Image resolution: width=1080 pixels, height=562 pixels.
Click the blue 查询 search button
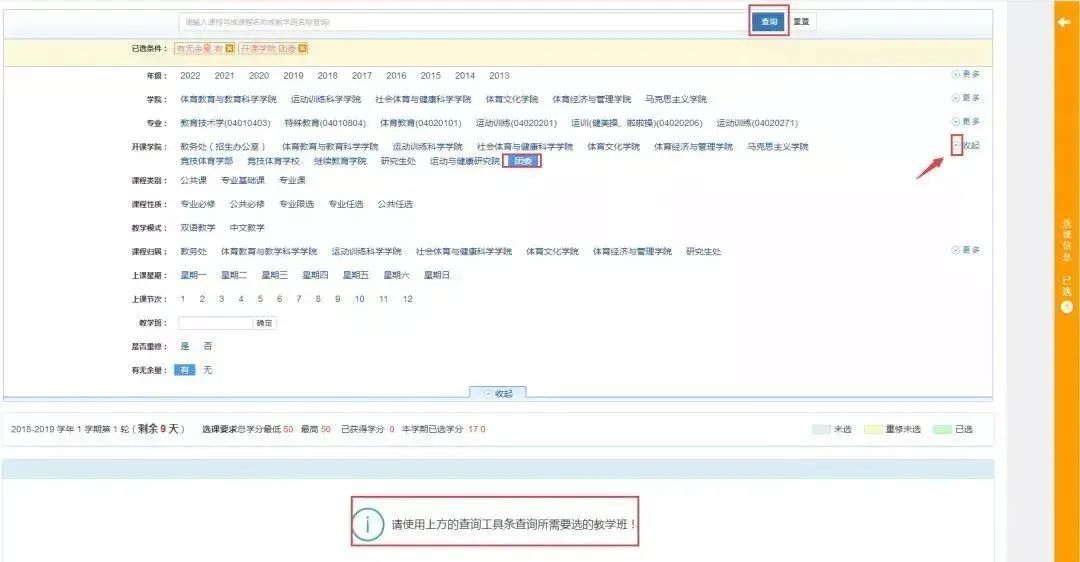point(768,22)
